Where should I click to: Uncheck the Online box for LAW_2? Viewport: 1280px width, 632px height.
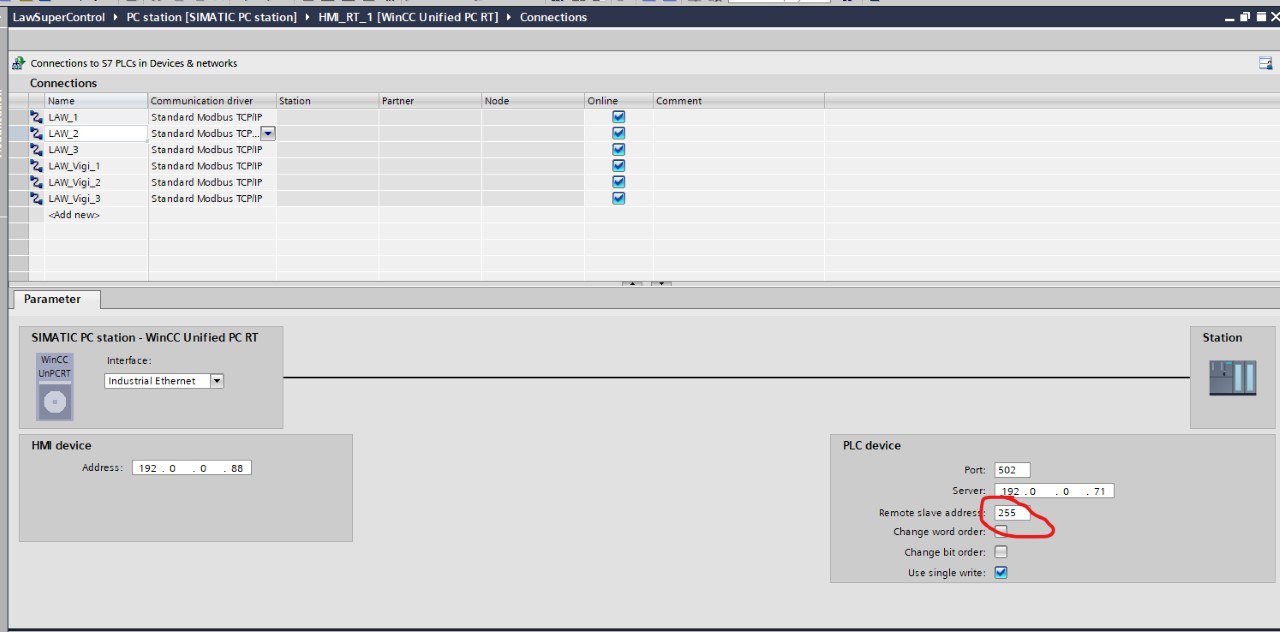click(618, 133)
